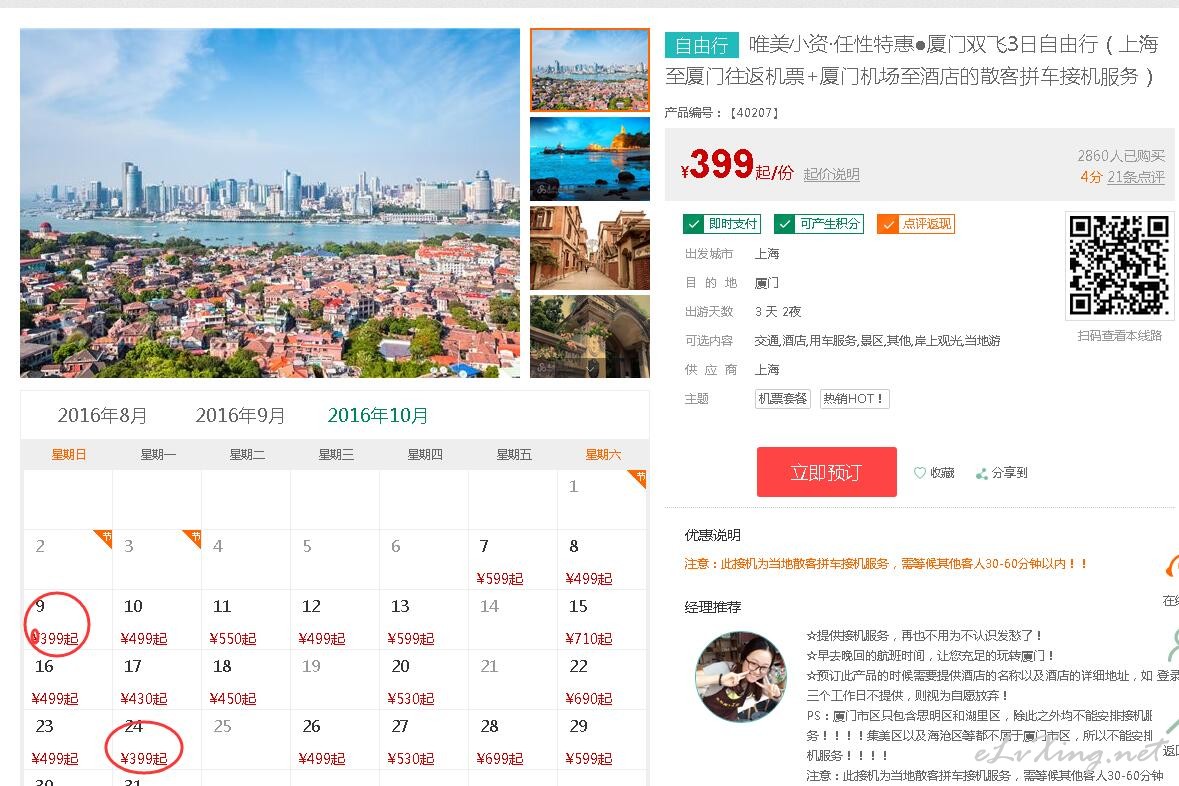Select the seaside rocks sunset thumbnail
The height and width of the screenshot is (786, 1179).
(x=590, y=159)
